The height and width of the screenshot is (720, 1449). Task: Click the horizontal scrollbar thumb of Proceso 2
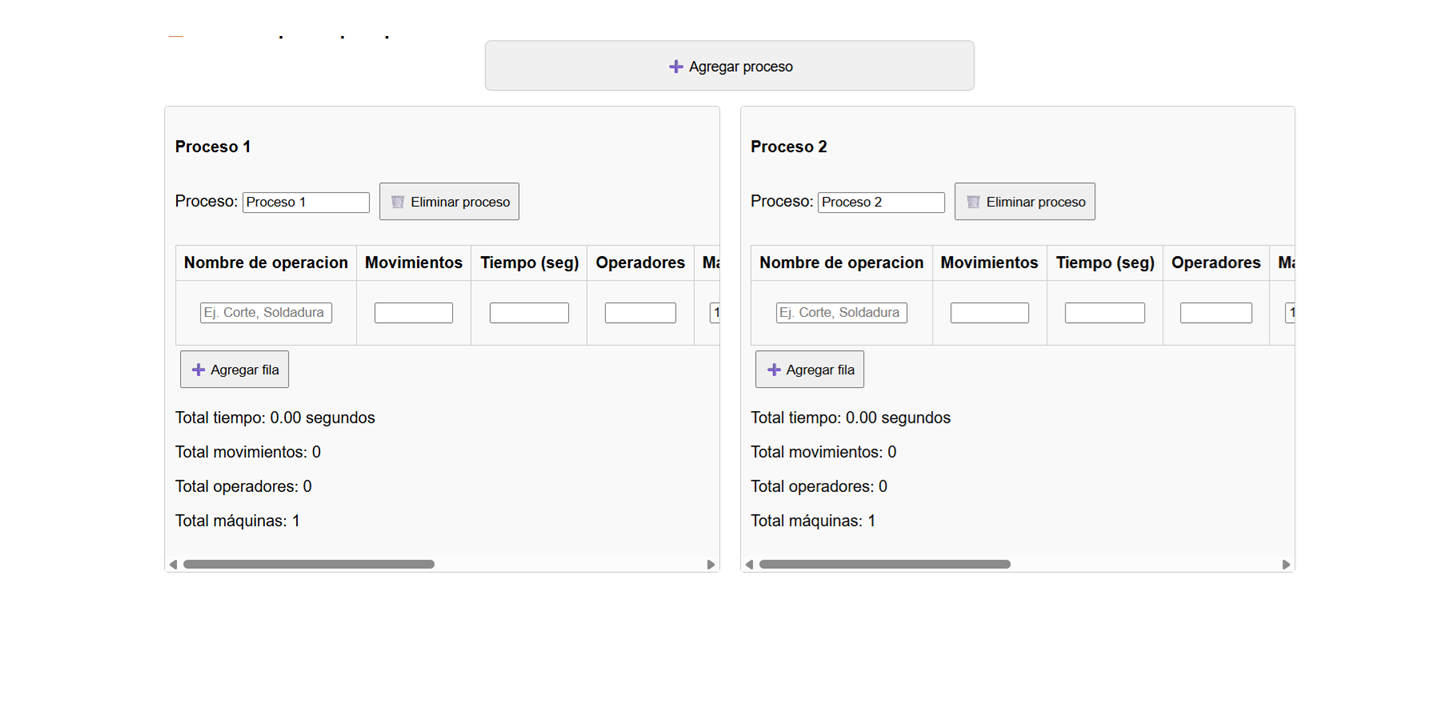[x=884, y=563]
